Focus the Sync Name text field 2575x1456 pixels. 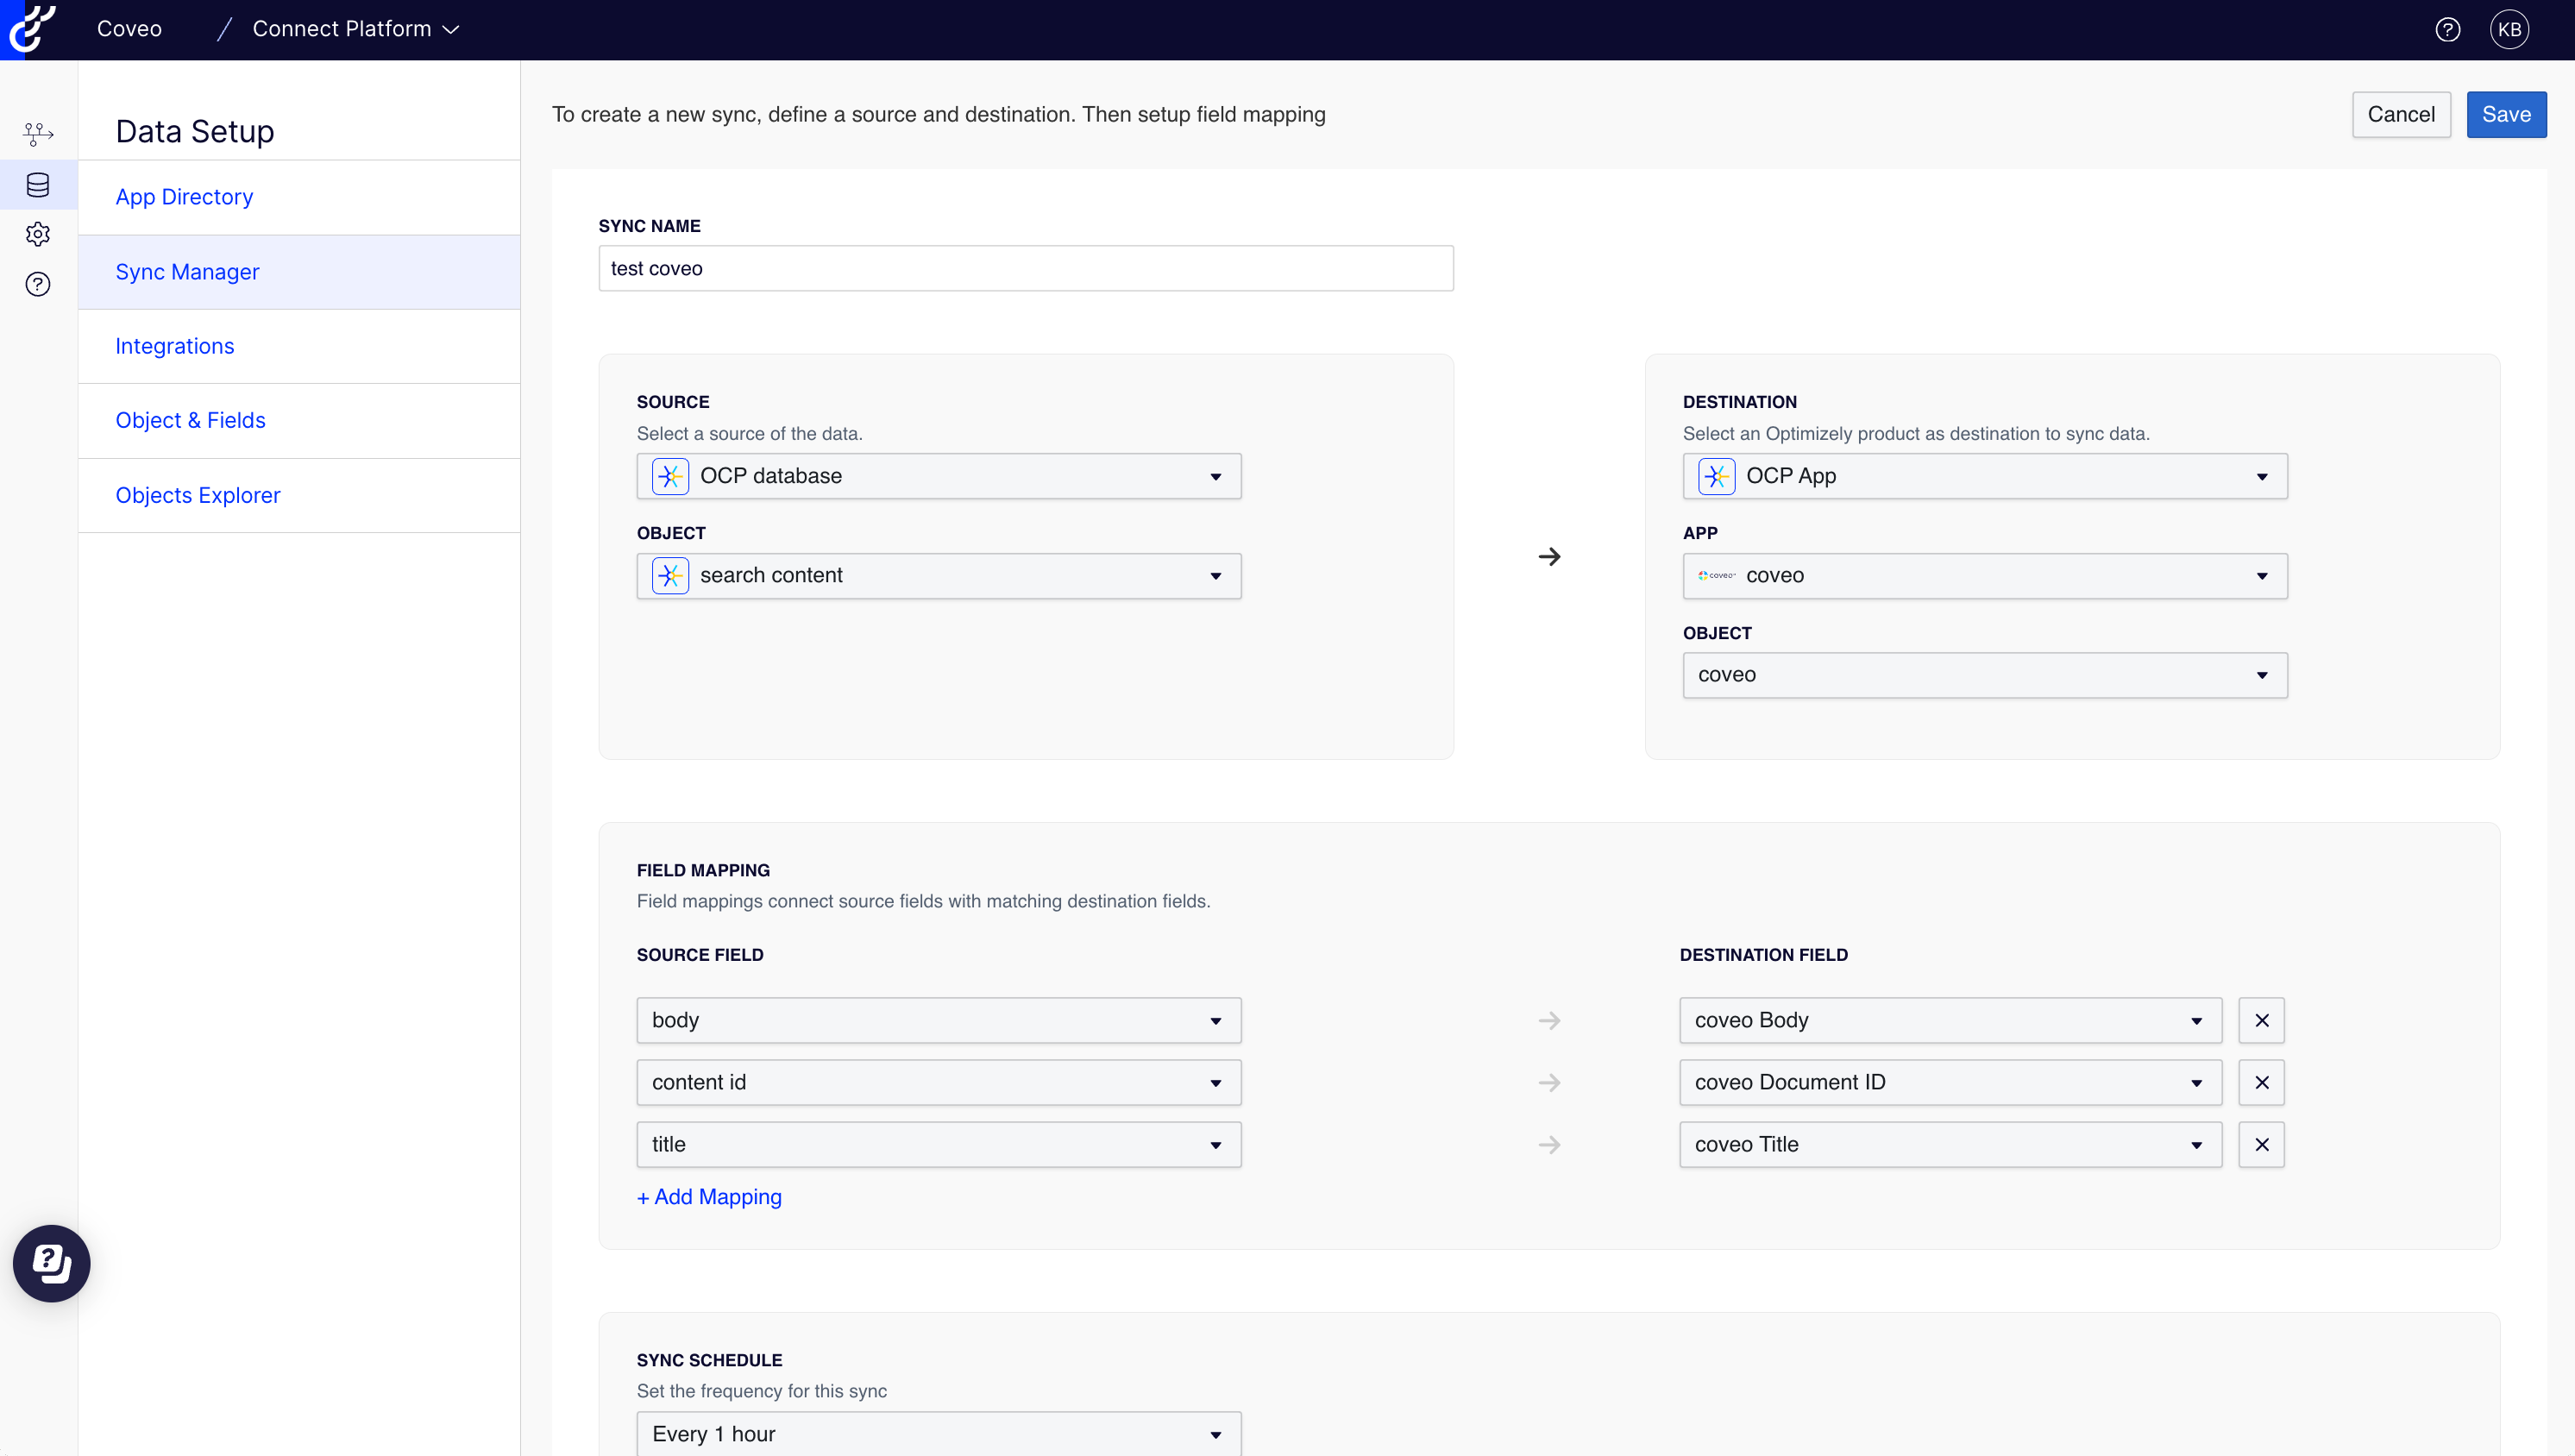pyautogui.click(x=1025, y=268)
